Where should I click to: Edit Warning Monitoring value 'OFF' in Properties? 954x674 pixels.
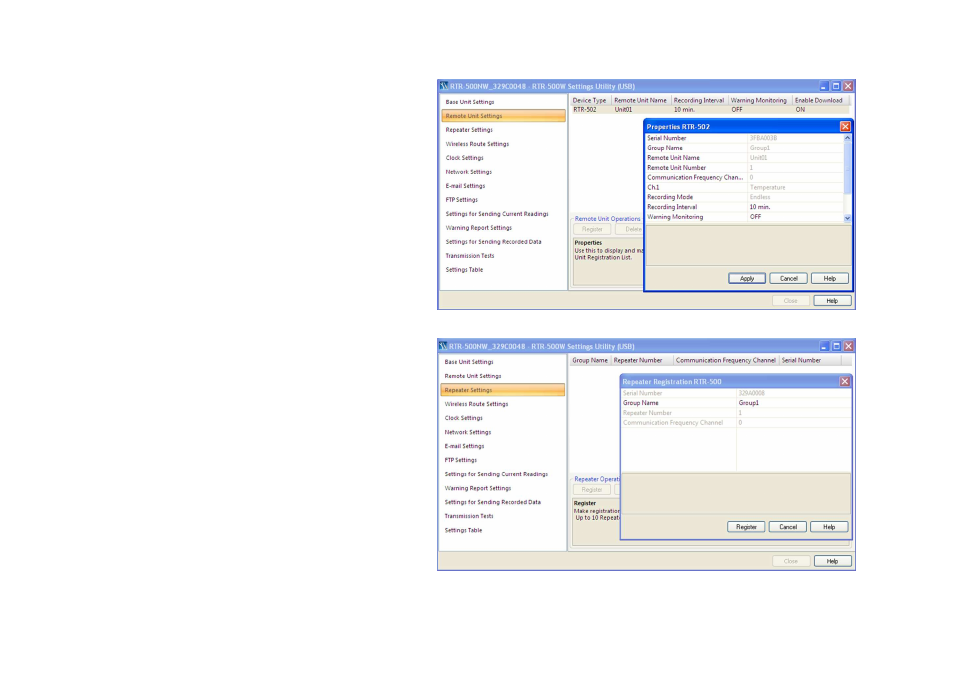point(795,217)
